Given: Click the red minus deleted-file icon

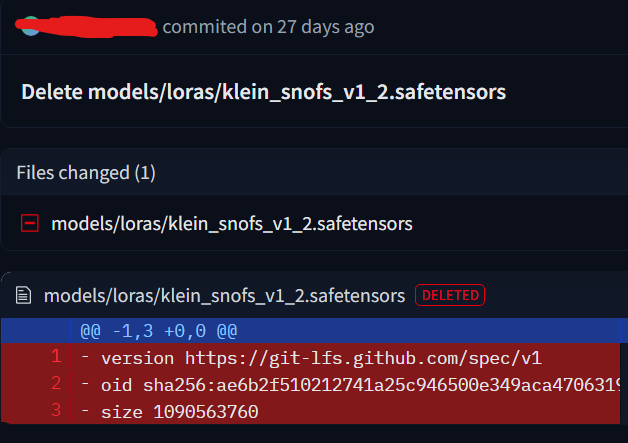Looking at the screenshot, I should [x=30, y=223].
